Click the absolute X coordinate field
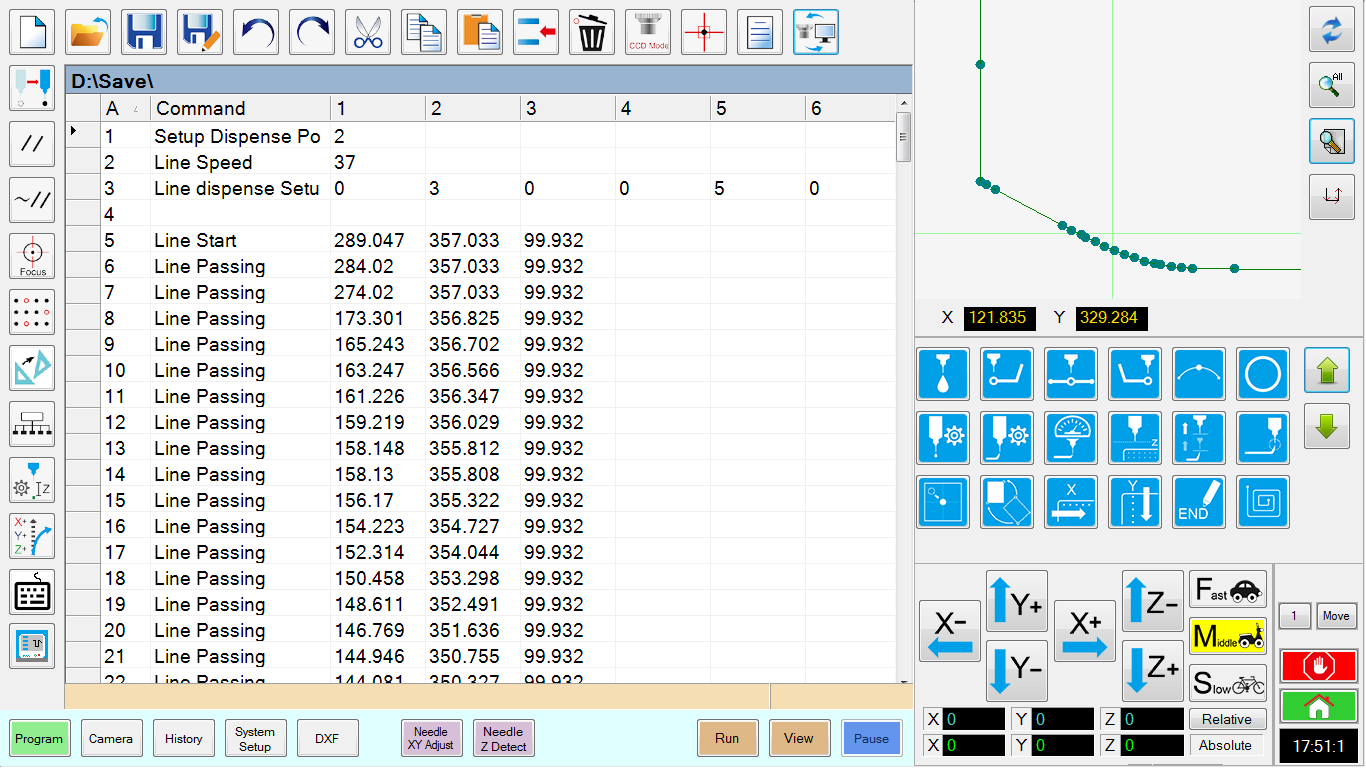Image resolution: width=1366 pixels, height=768 pixels. [973, 745]
